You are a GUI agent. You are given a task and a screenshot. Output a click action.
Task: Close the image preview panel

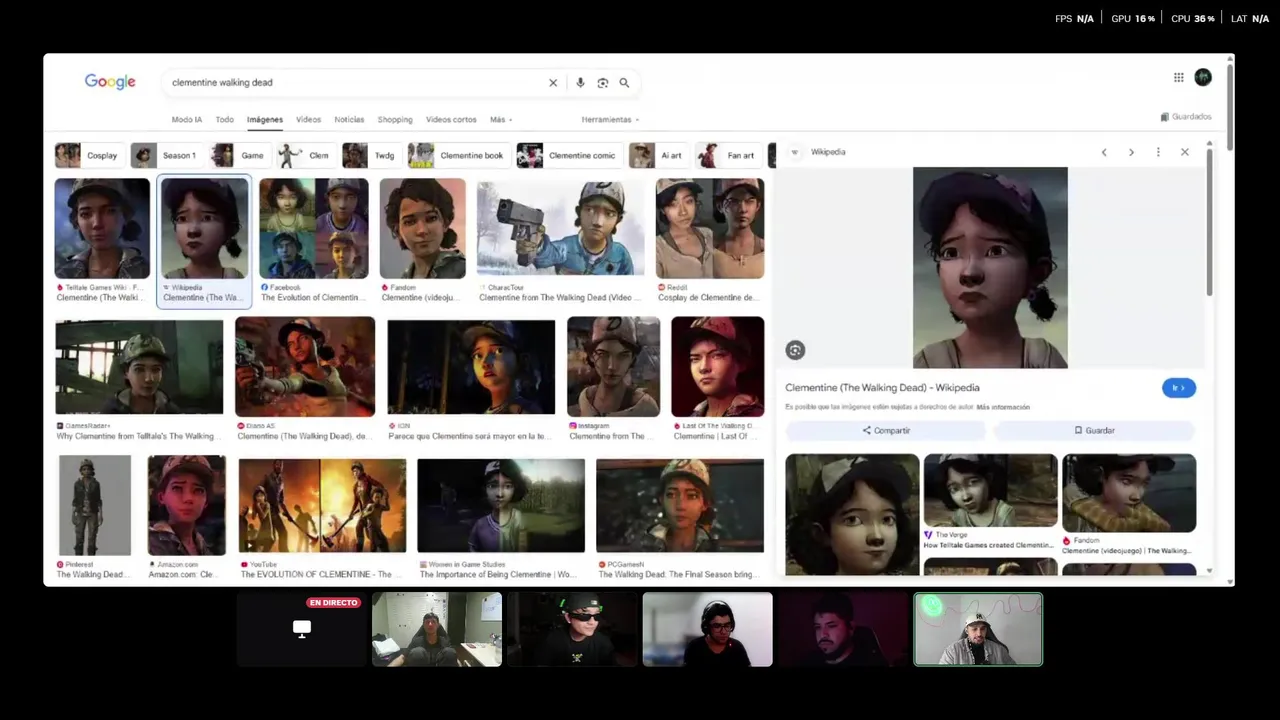1185,152
